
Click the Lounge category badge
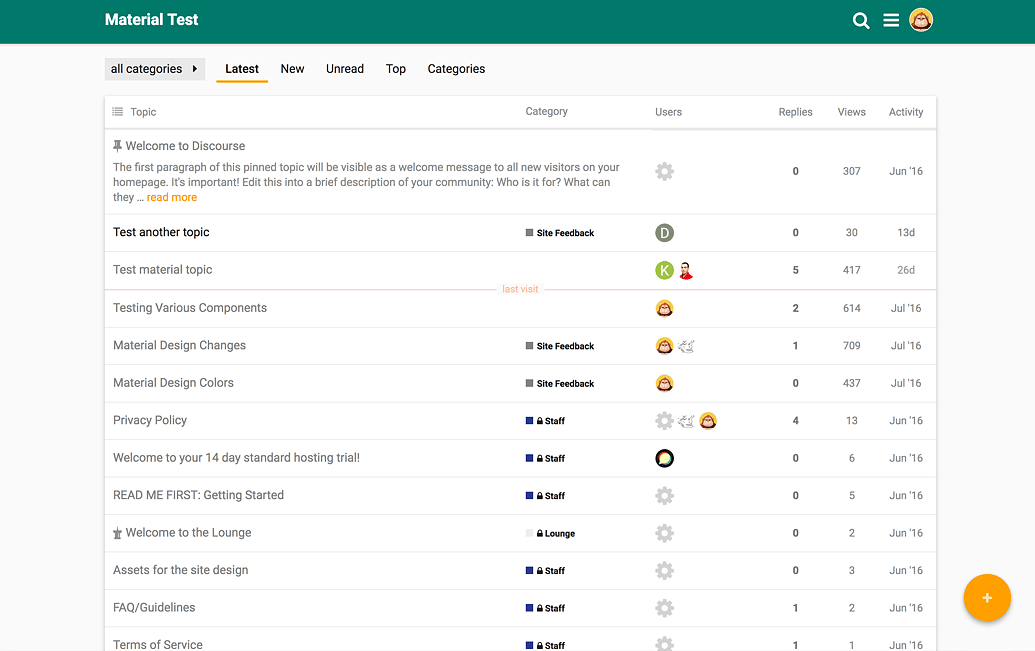pyautogui.click(x=555, y=534)
